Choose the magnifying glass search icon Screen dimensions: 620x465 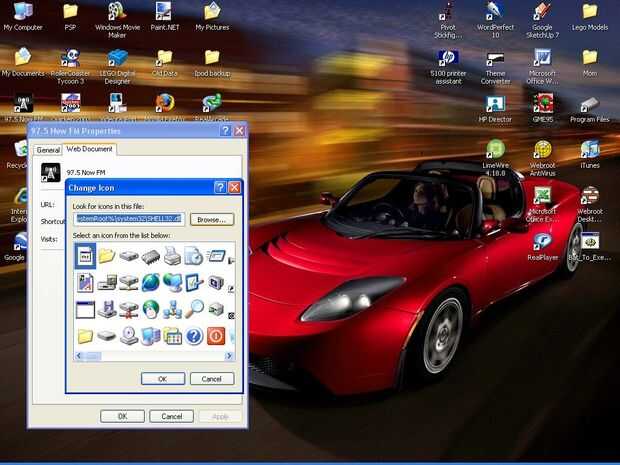coord(194,309)
